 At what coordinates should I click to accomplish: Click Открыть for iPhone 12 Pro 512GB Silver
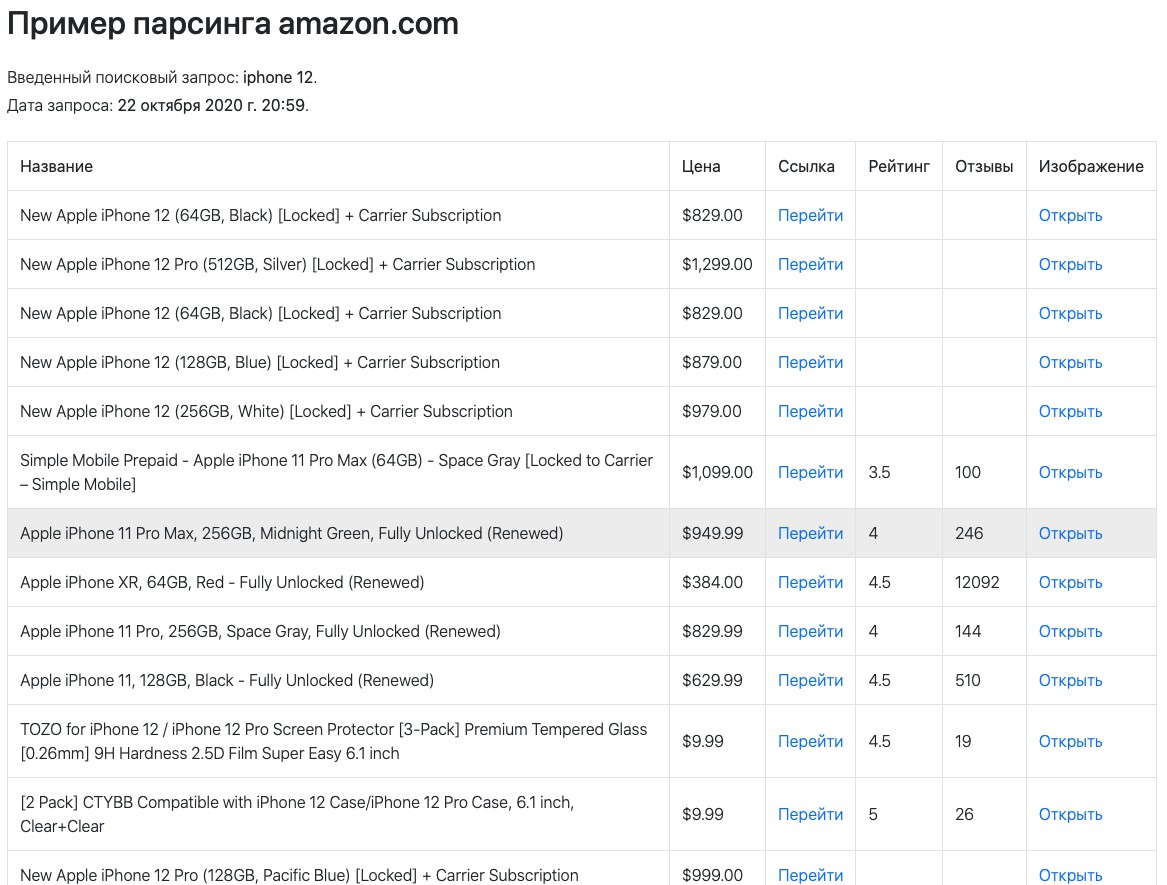(x=1070, y=264)
